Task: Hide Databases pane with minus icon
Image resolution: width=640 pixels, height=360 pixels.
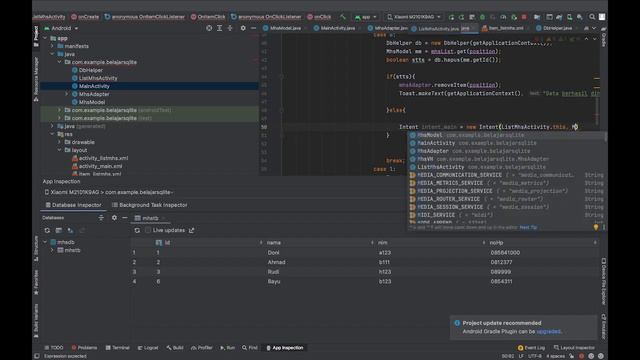Action: coord(125,218)
